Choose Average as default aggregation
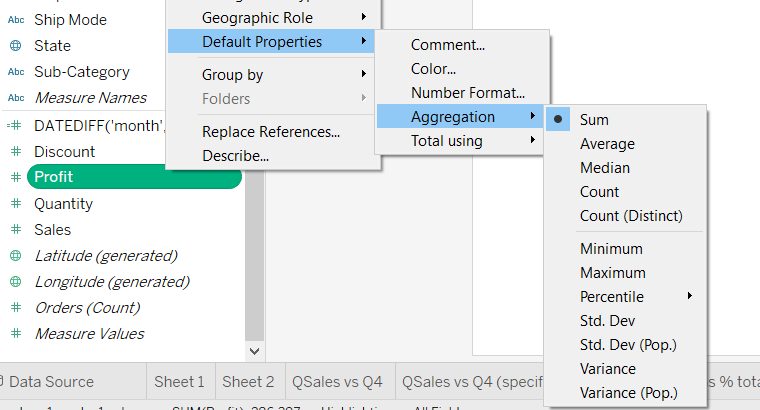The height and width of the screenshot is (410, 760). coord(607,144)
